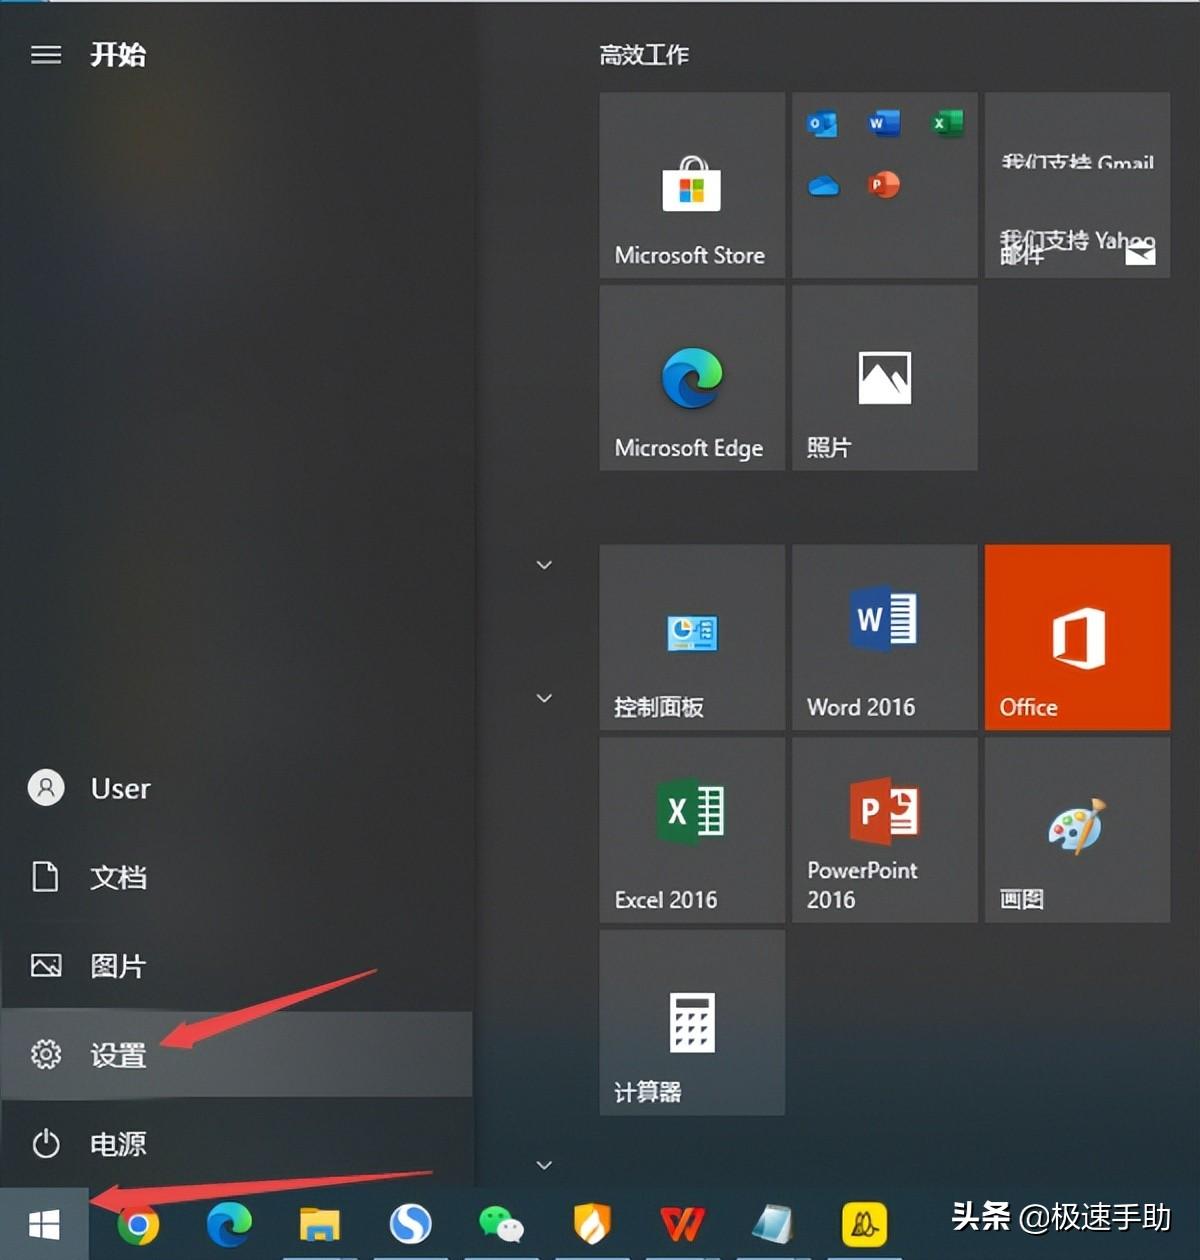Open OneDrive icon in Office folder tile
Viewport: 1200px width, 1260px height.
tap(823, 186)
